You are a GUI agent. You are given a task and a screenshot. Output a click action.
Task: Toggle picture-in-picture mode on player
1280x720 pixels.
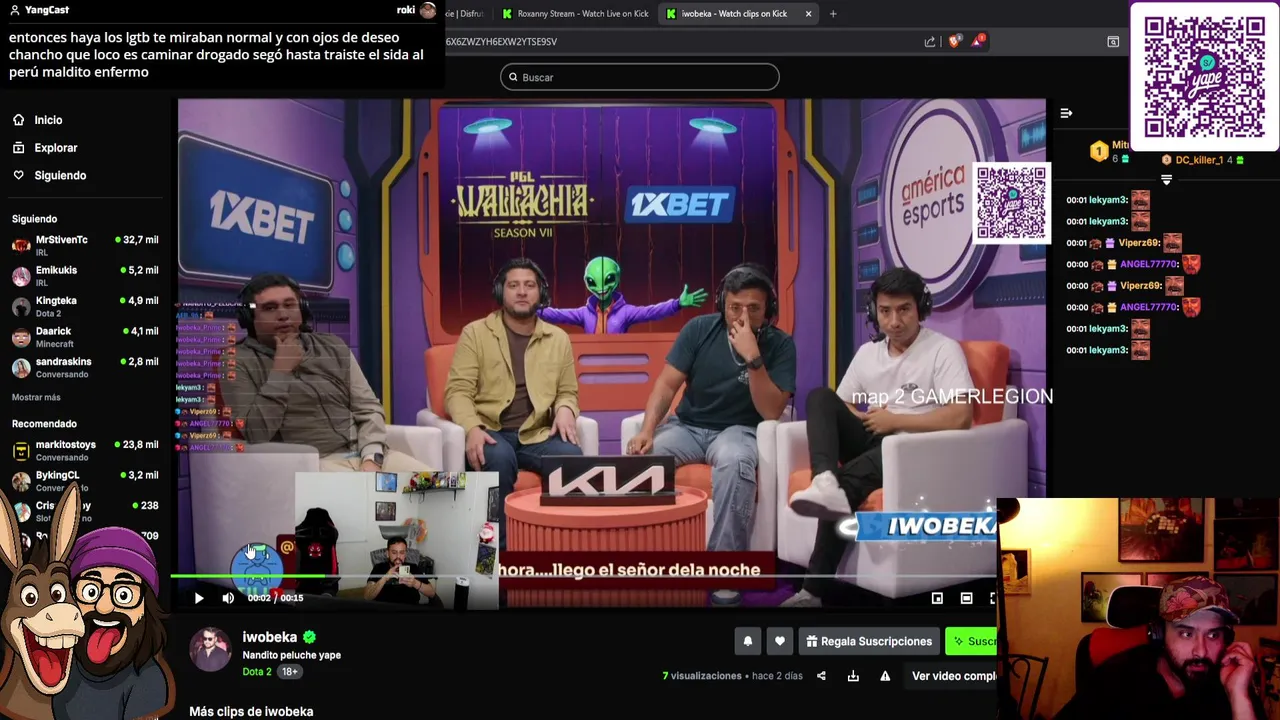pos(937,598)
